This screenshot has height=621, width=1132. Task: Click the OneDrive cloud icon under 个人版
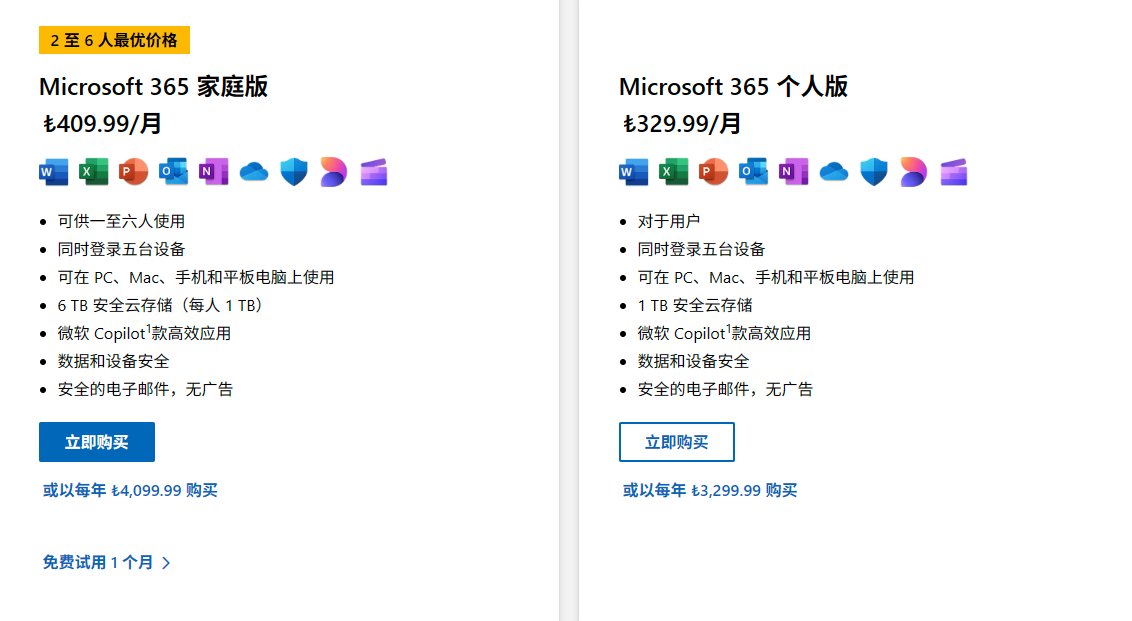pyautogui.click(x=834, y=172)
